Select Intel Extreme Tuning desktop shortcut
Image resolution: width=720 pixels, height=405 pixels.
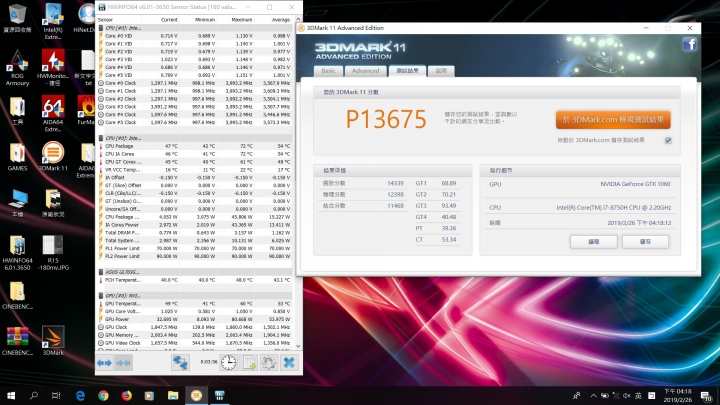[53, 21]
